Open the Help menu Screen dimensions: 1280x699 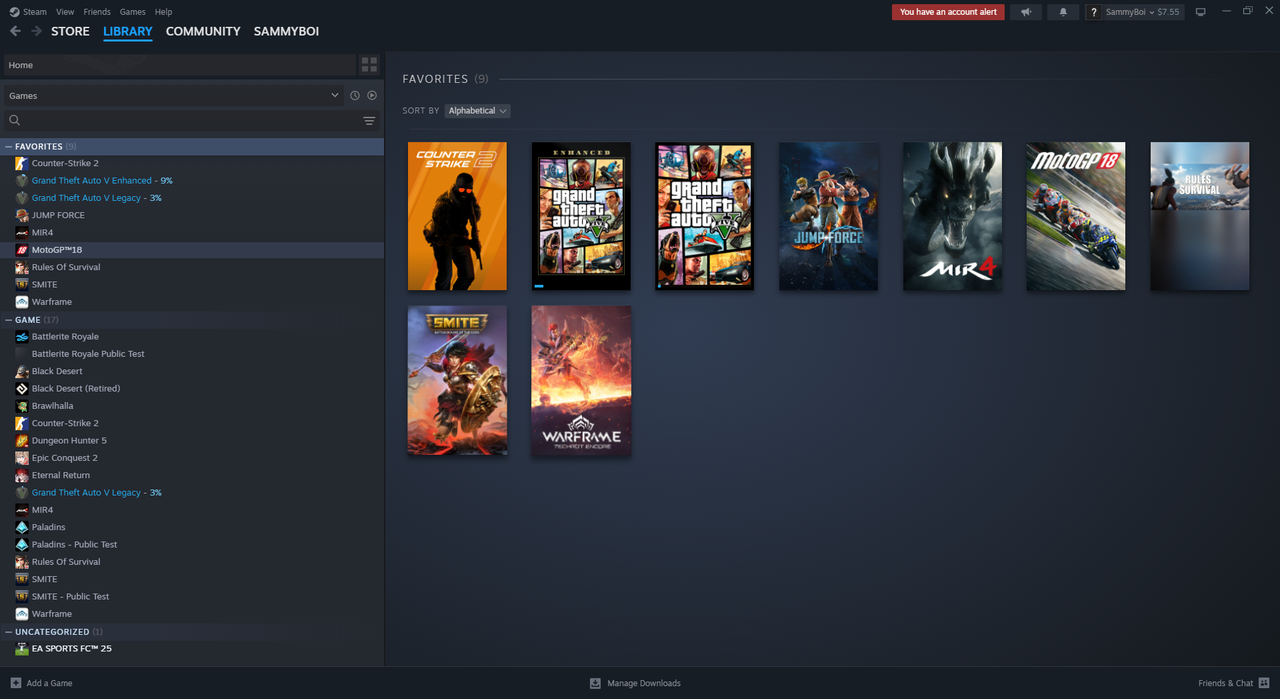click(164, 12)
